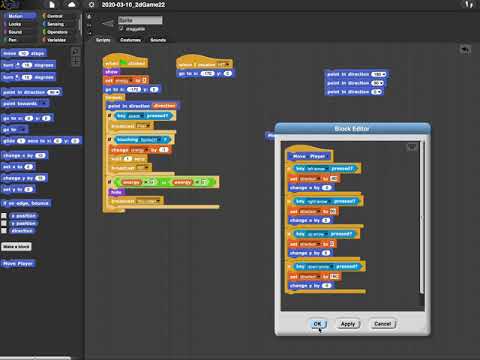480x360 pixels.
Task: Click the move 10 steps block
Action: tap(24, 53)
